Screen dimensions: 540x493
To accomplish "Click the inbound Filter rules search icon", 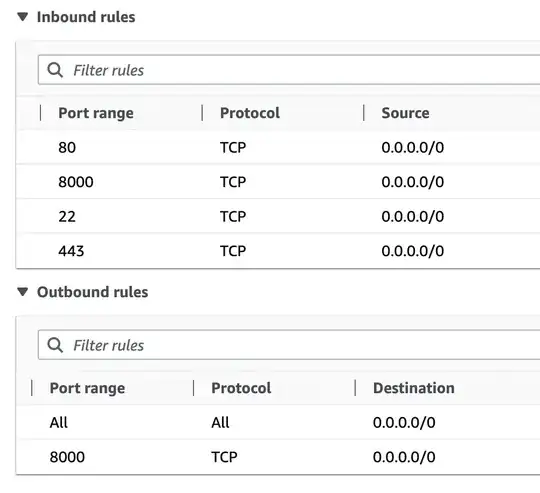I will 55,70.
